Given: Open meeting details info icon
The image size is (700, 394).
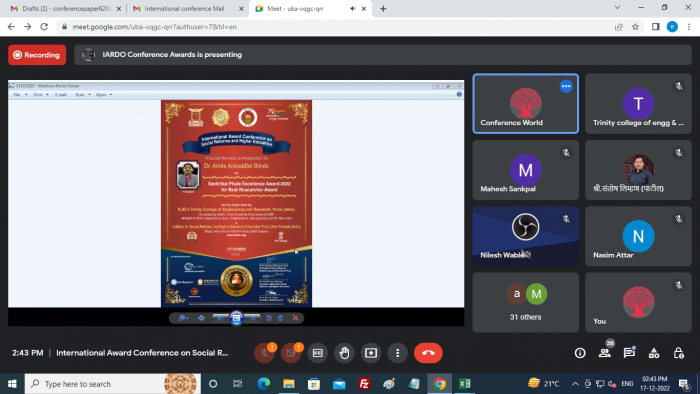Looking at the screenshot, I should [580, 353].
